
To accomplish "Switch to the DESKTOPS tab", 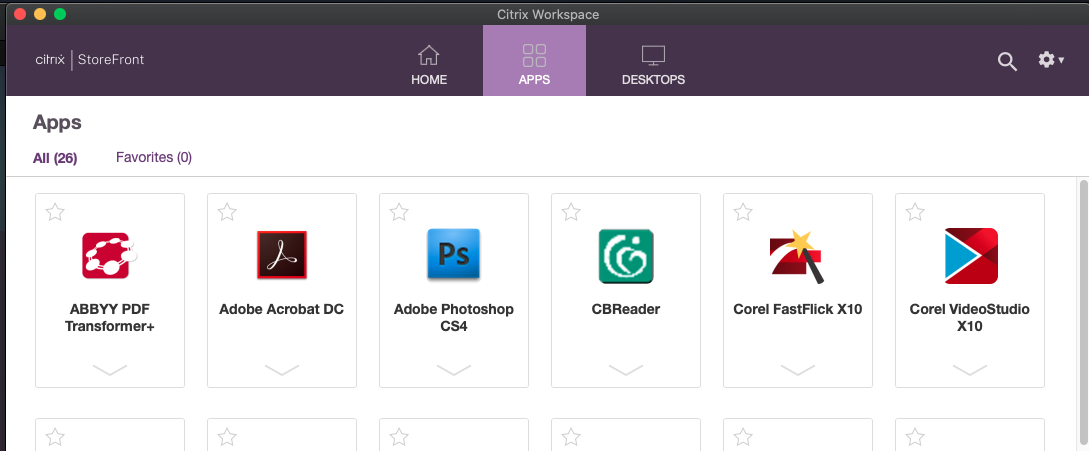I will (653, 66).
